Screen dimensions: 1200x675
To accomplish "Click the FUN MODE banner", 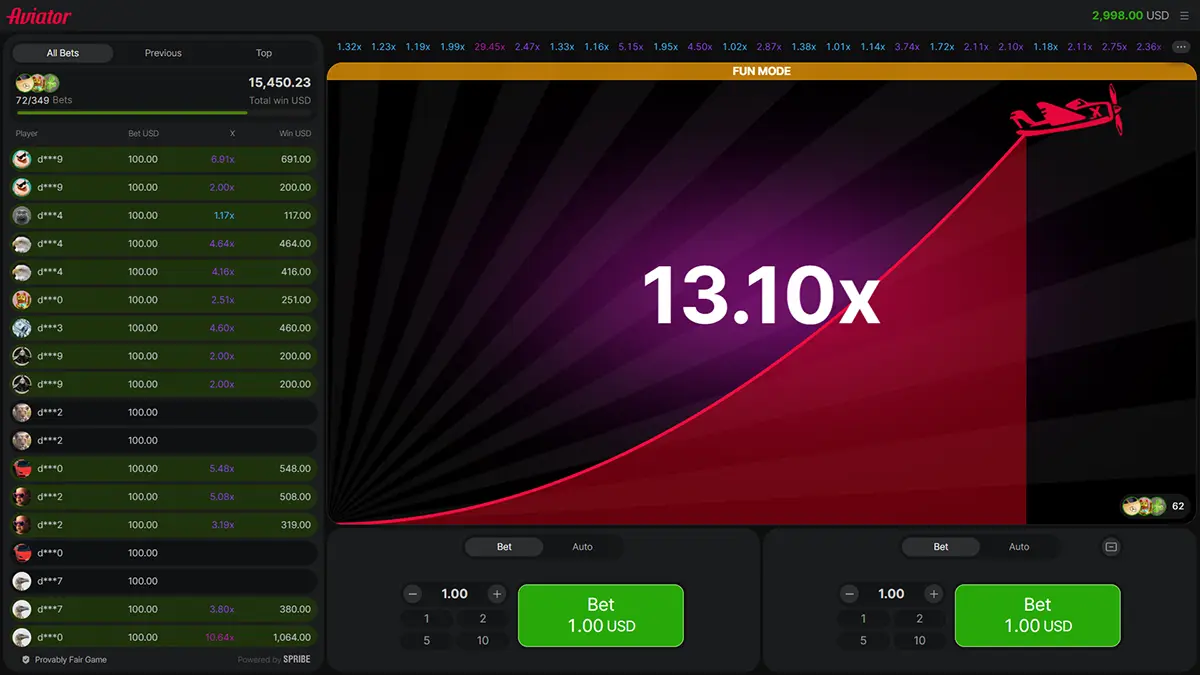I will click(762, 72).
